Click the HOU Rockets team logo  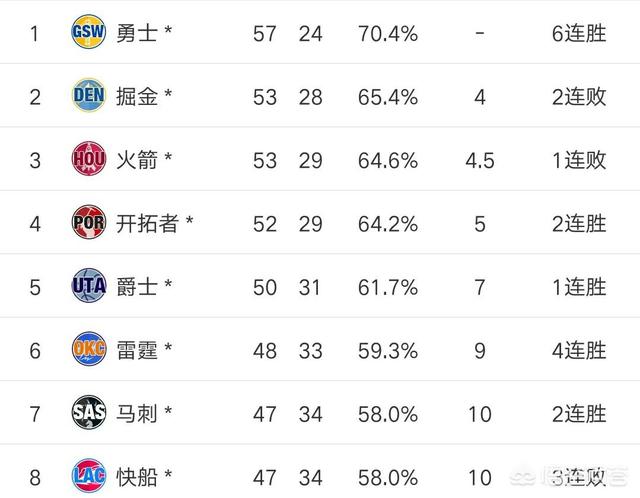[89, 159]
